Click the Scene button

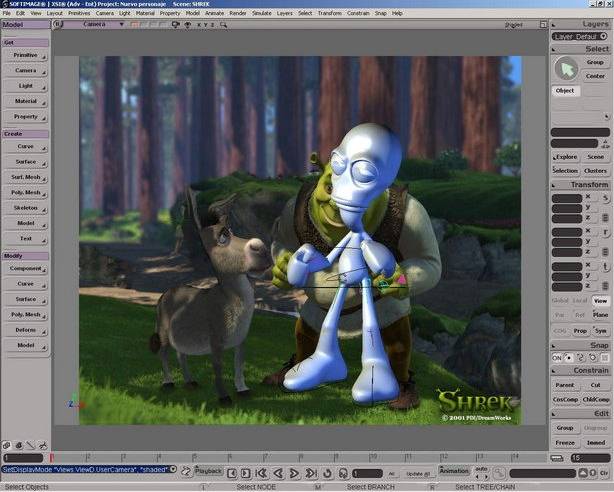point(595,157)
